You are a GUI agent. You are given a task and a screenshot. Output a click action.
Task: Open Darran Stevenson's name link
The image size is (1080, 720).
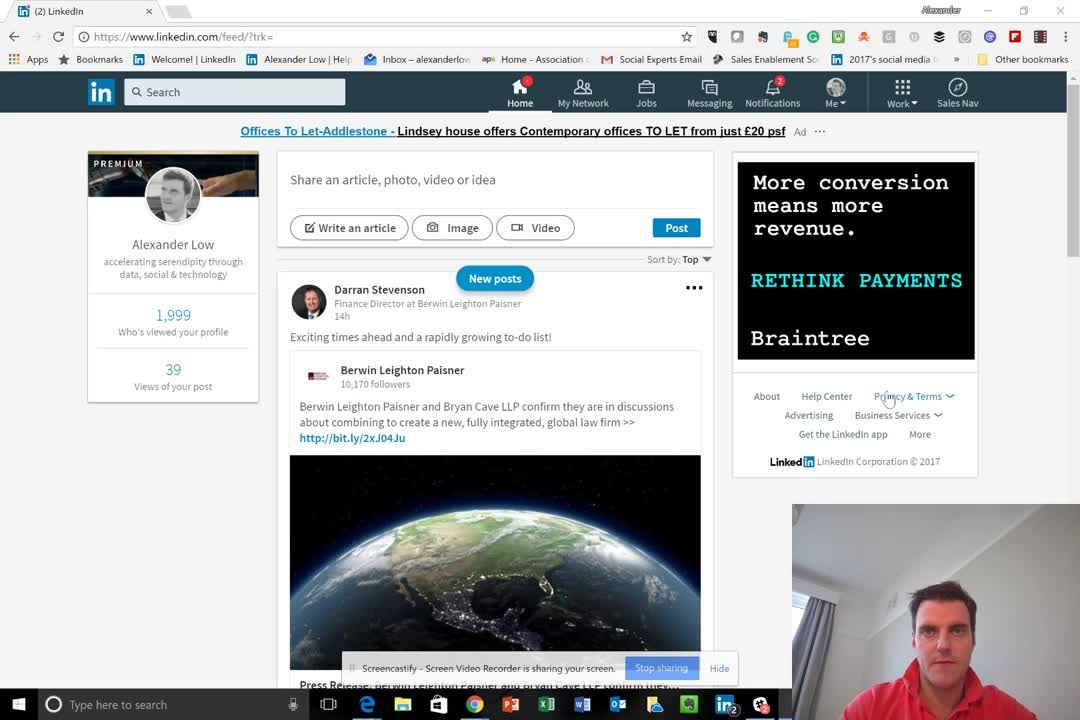pyautogui.click(x=380, y=290)
